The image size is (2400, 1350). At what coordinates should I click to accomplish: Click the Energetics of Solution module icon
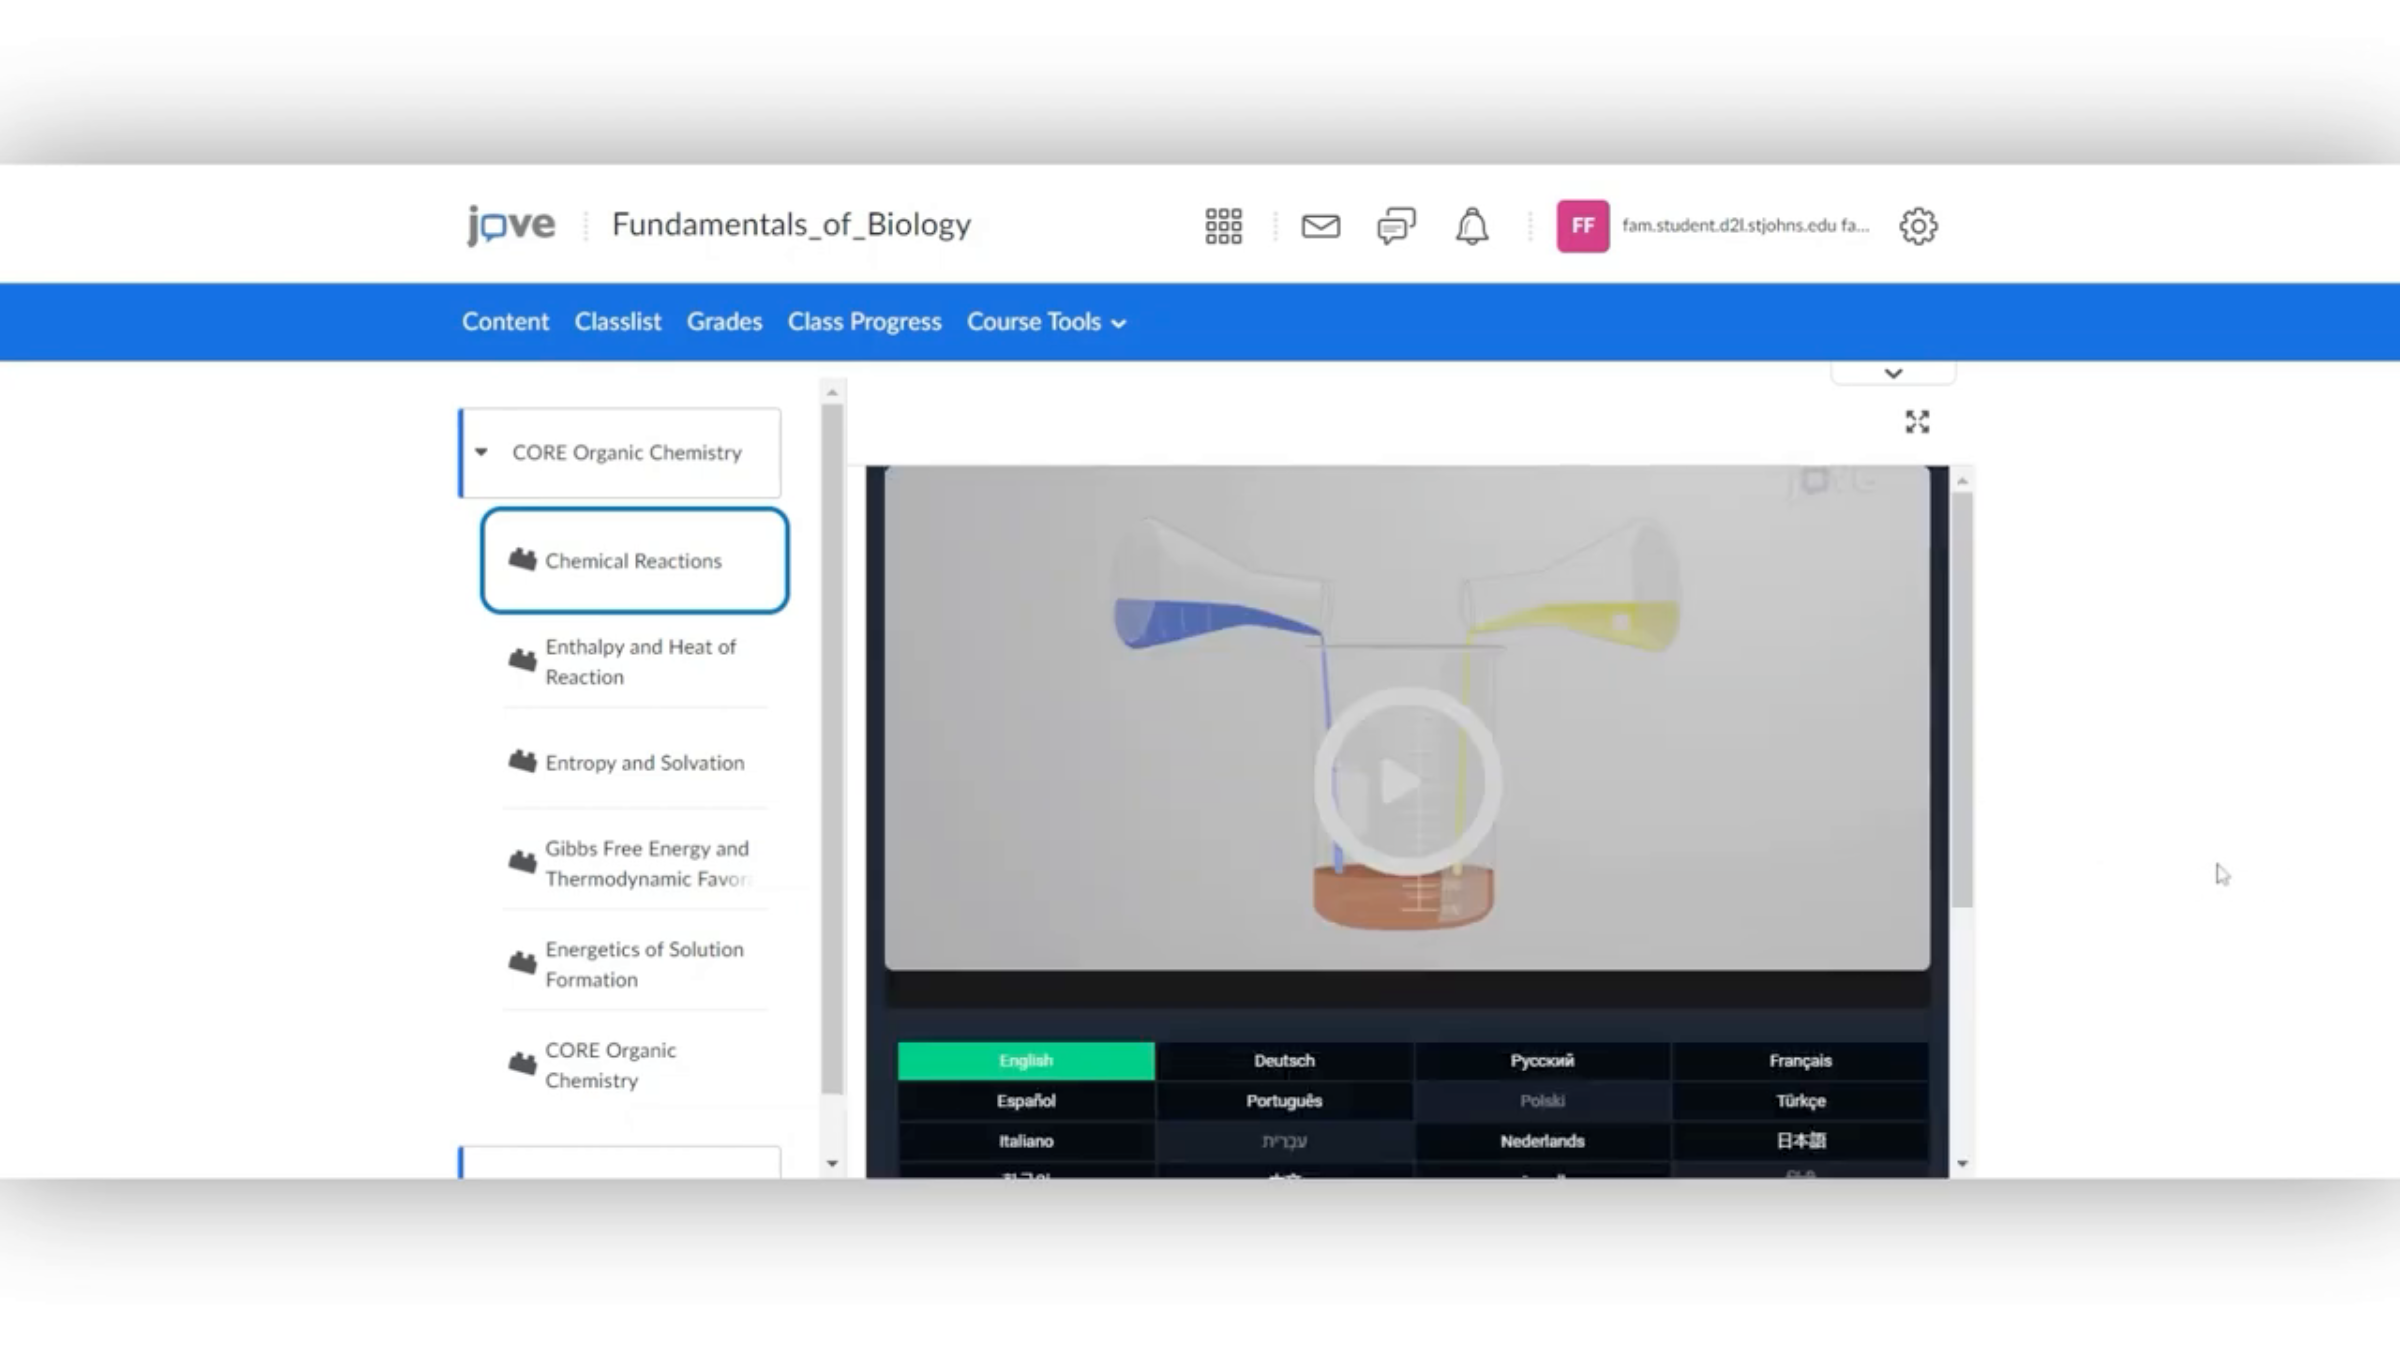[522, 963]
